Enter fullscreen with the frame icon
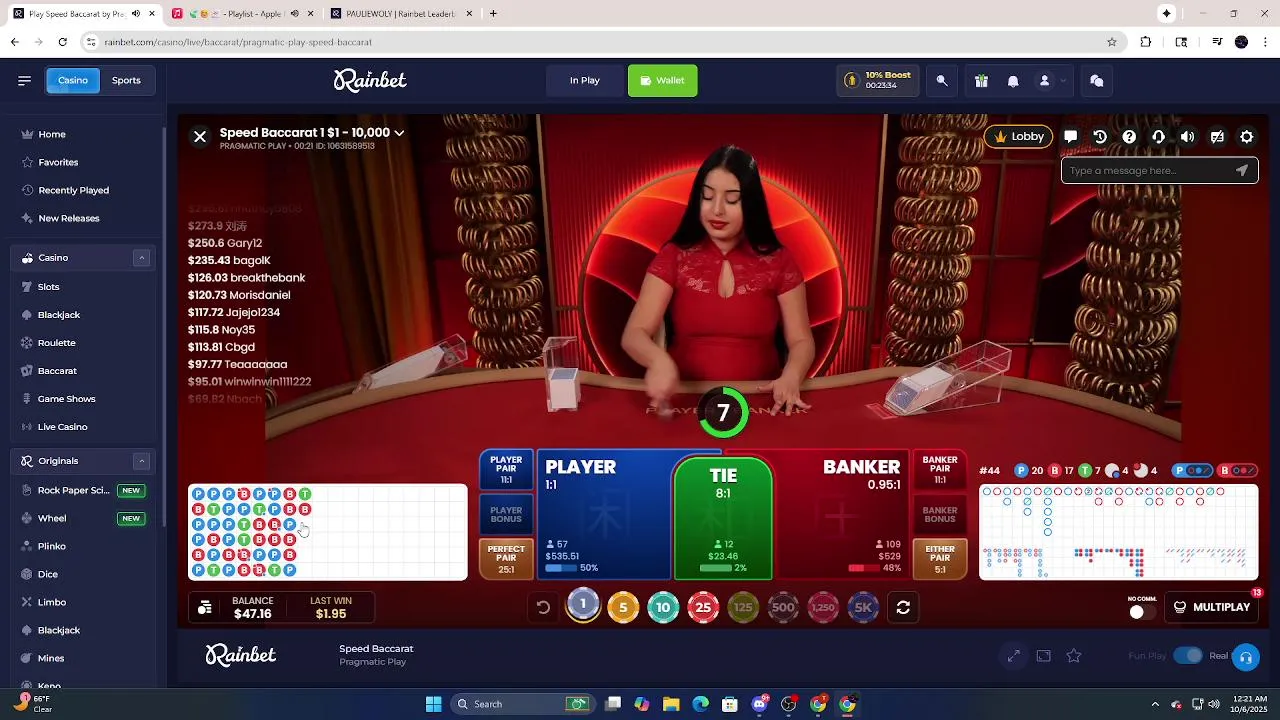Image resolution: width=1280 pixels, height=720 pixels. (x=1043, y=656)
